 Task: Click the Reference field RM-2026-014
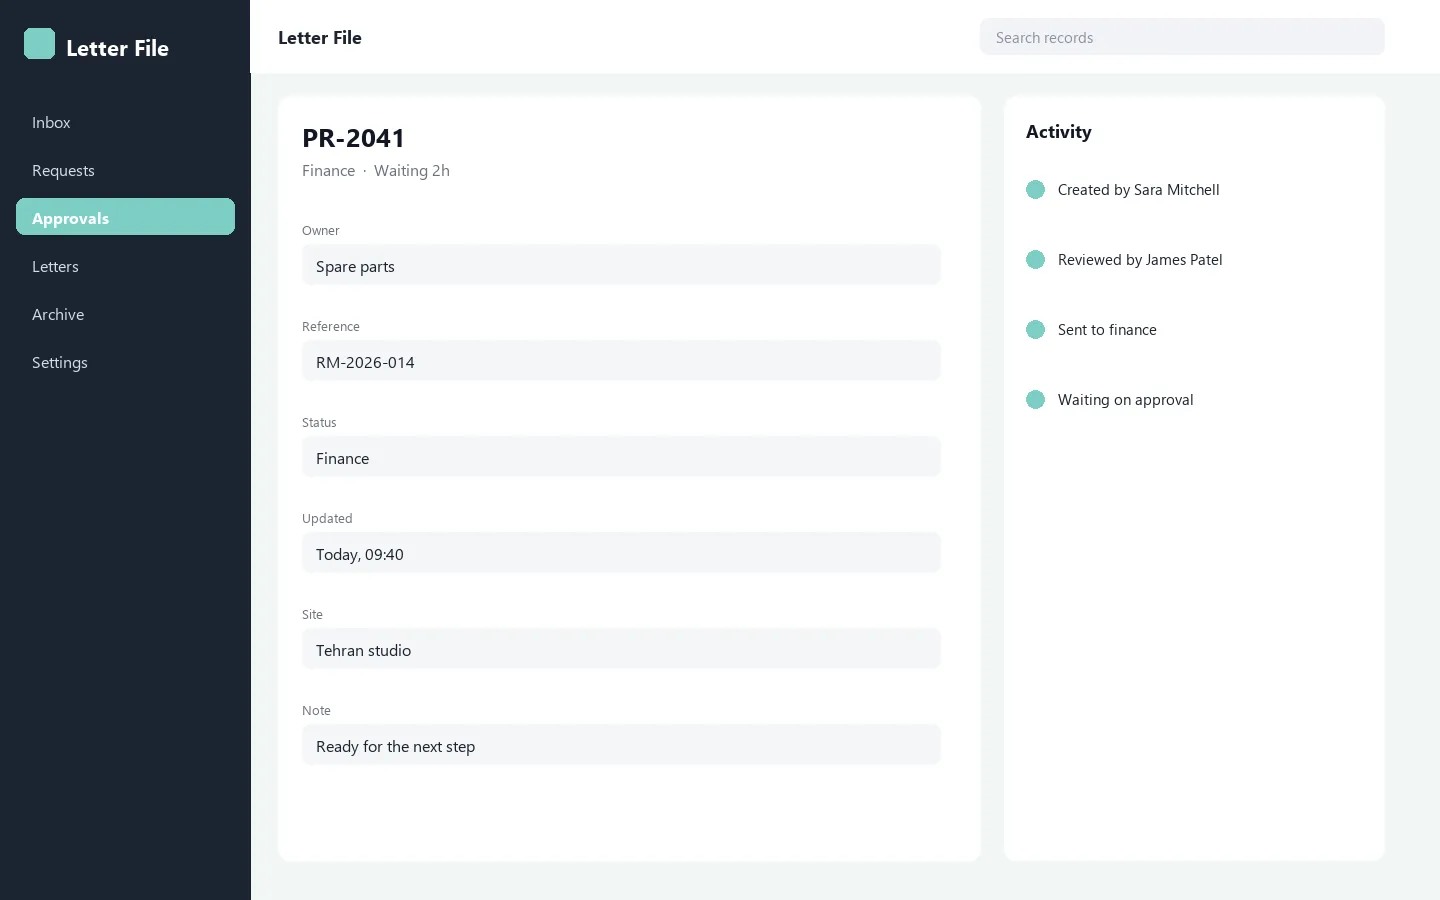[621, 361]
